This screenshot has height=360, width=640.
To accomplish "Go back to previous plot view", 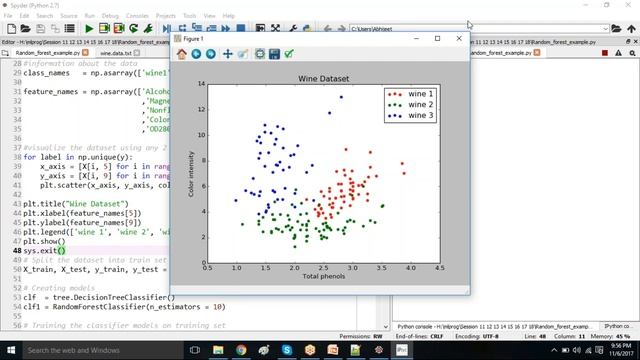I will coord(196,54).
